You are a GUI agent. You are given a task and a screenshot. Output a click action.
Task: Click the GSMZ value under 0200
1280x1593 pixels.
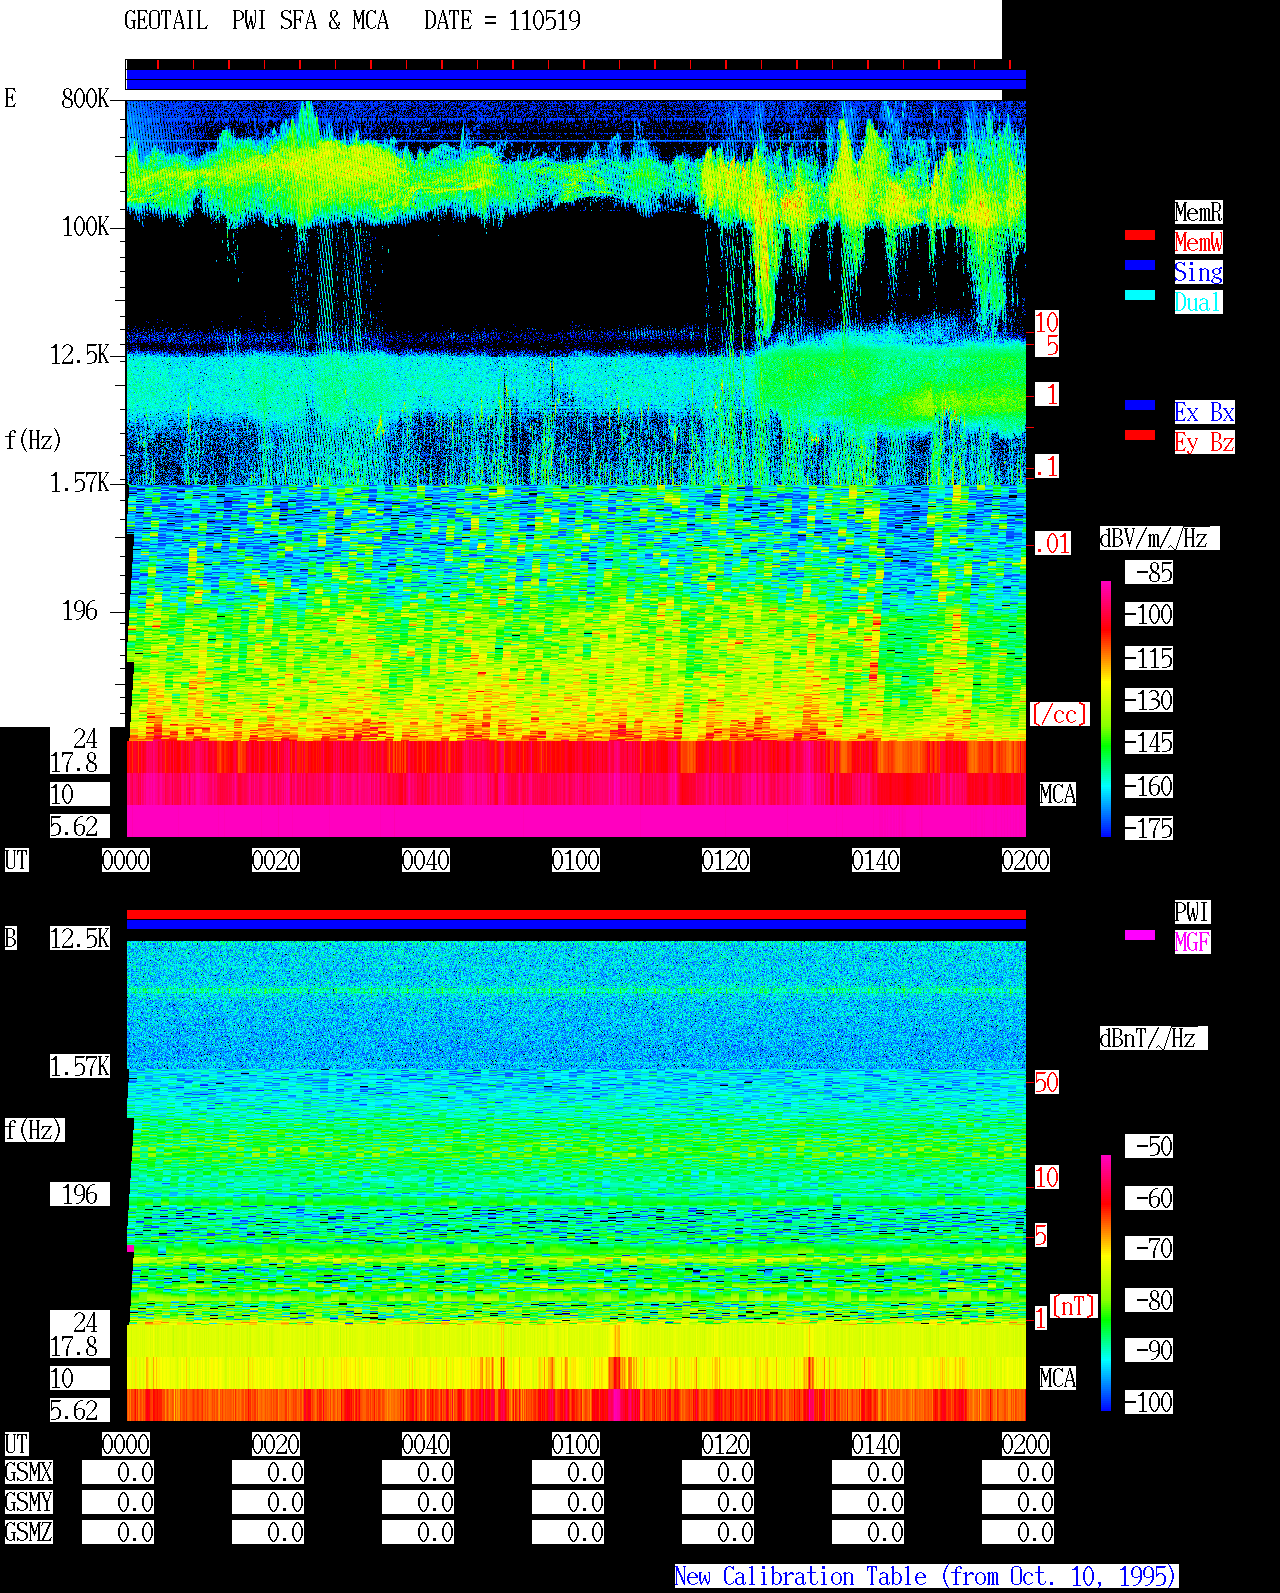[x=1018, y=1532]
